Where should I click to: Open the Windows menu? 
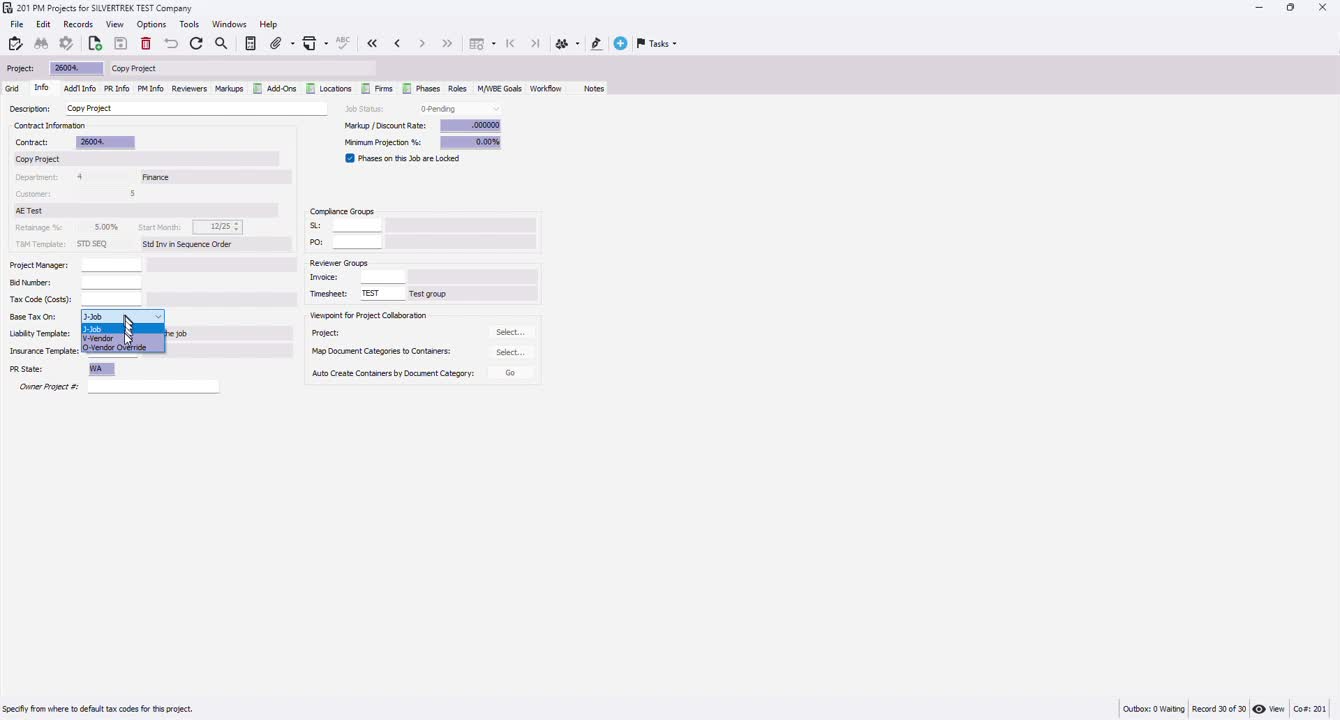pyautogui.click(x=229, y=24)
